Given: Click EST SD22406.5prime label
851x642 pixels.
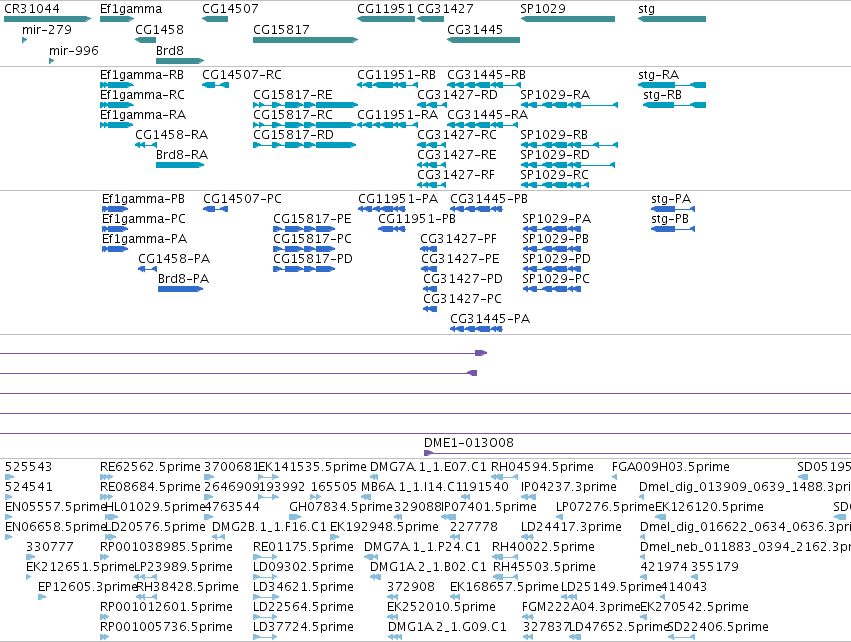Looking at the screenshot, I should [717, 627].
